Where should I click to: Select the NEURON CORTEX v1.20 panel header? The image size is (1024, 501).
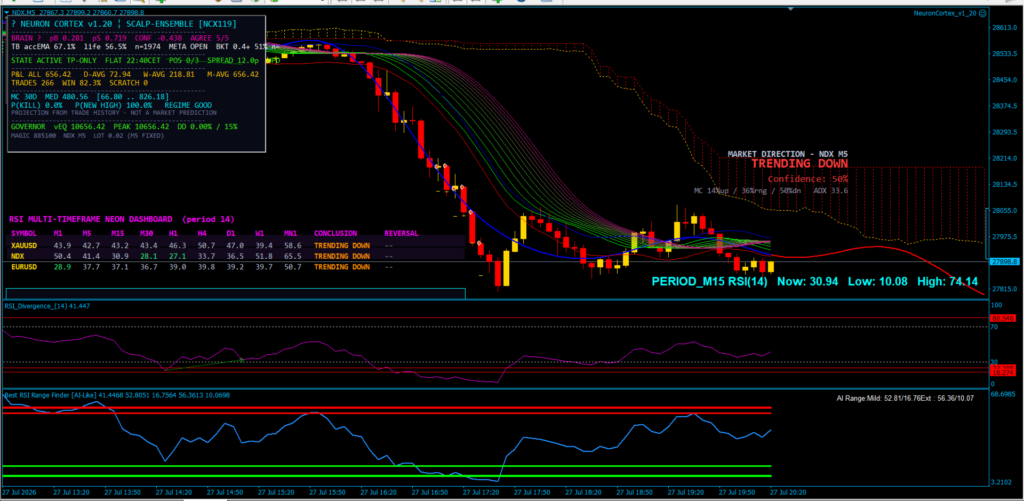click(124, 24)
